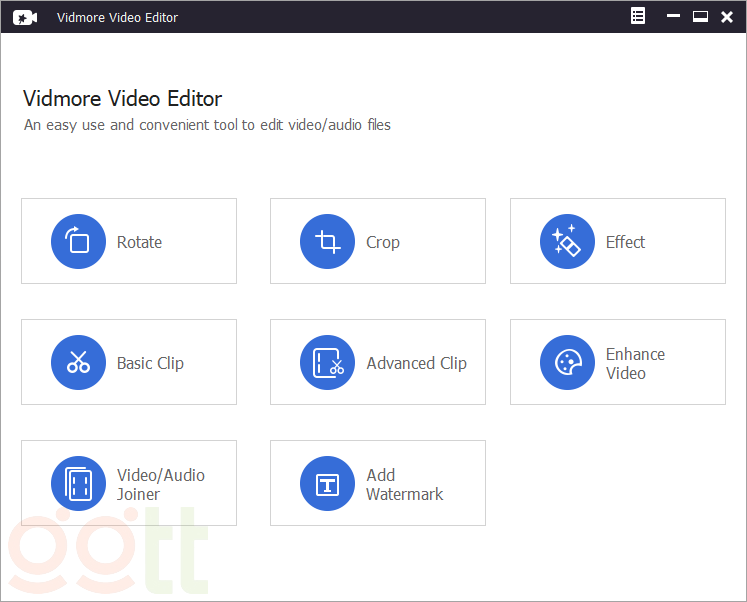The width and height of the screenshot is (747, 602).
Task: Click the Rotate circular icon
Action: point(78,242)
